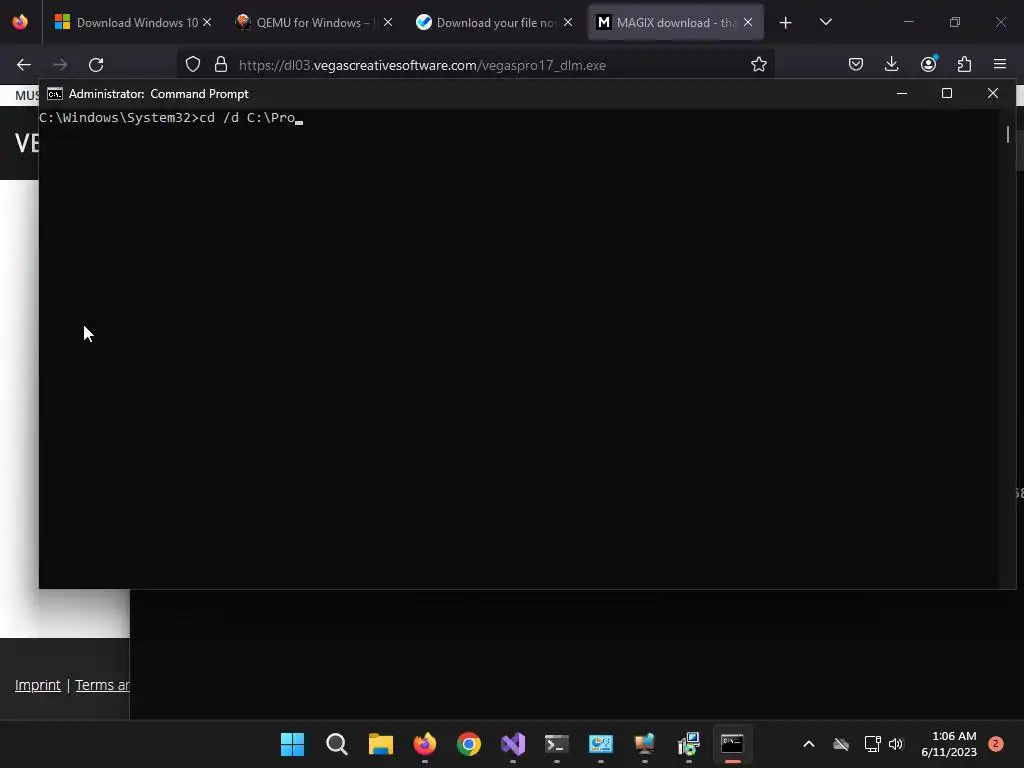Open File Explorer from the taskbar
The height and width of the screenshot is (768, 1024).
tap(381, 744)
